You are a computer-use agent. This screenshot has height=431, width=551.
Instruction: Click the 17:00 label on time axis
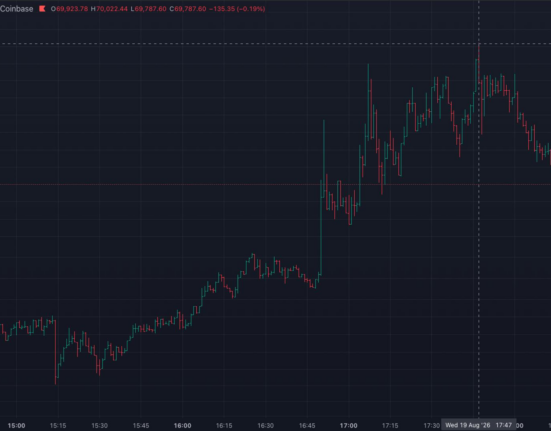point(349,426)
